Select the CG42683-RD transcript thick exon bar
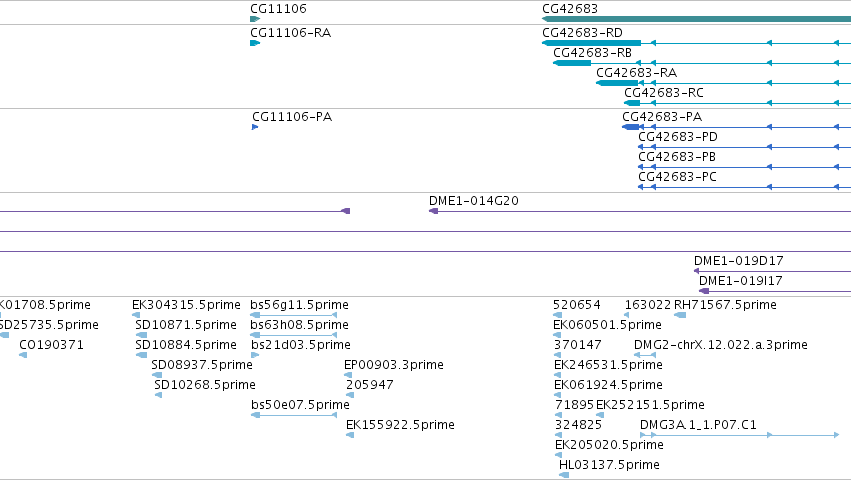The height and width of the screenshot is (480, 851). pos(592,43)
